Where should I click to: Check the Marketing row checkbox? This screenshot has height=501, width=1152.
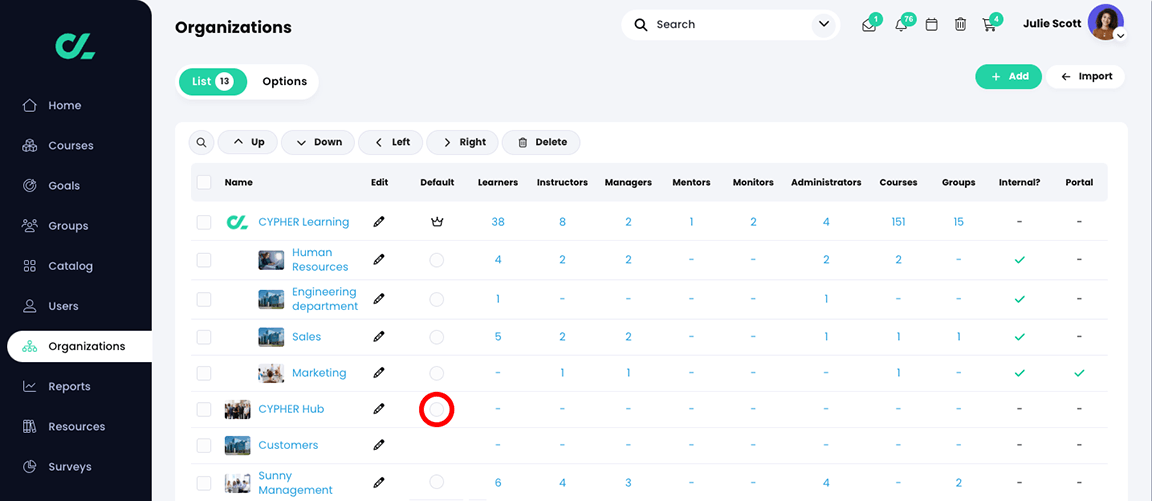[204, 373]
